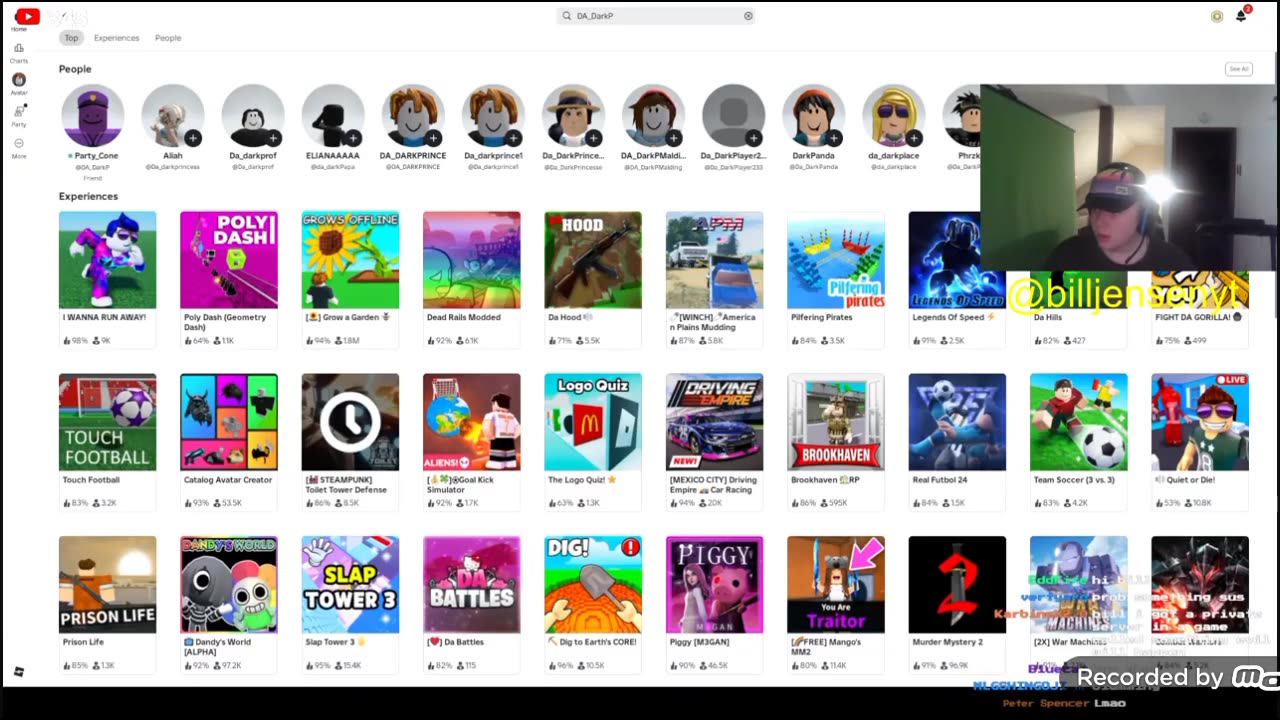This screenshot has height=720, width=1280.
Task: Add Aliah as a friend
Action: [193, 138]
